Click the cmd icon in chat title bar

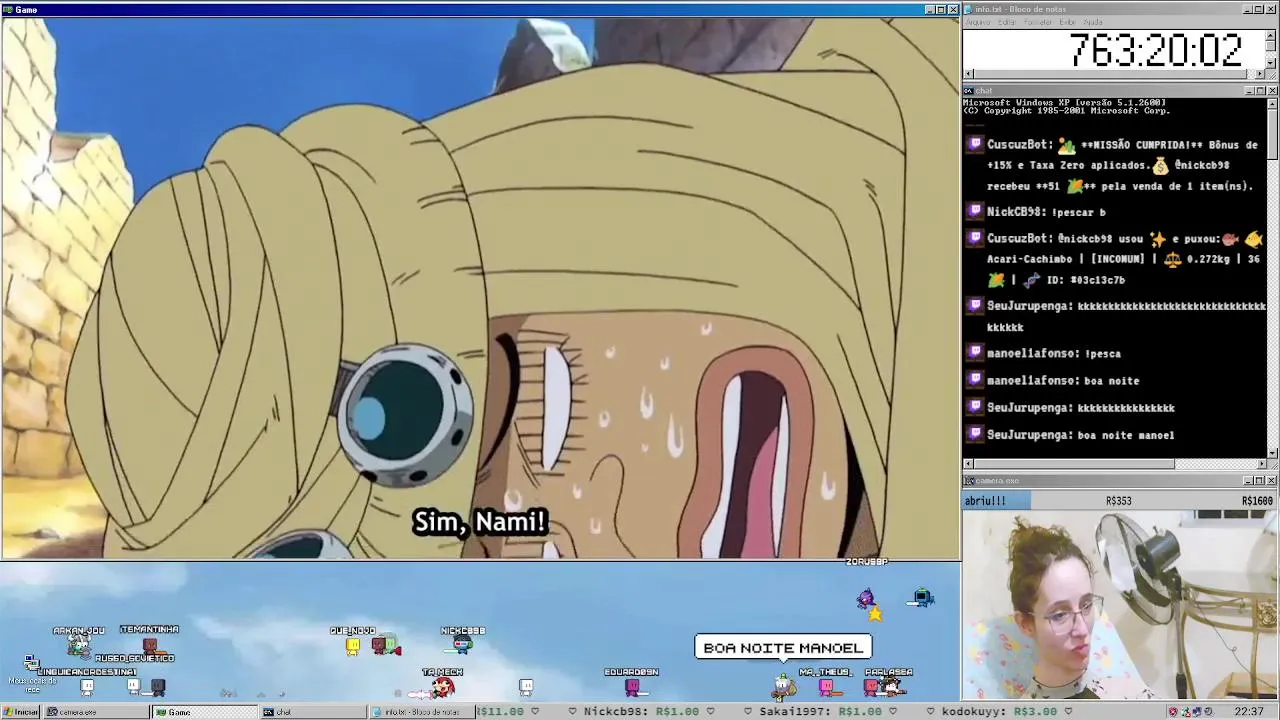(969, 91)
